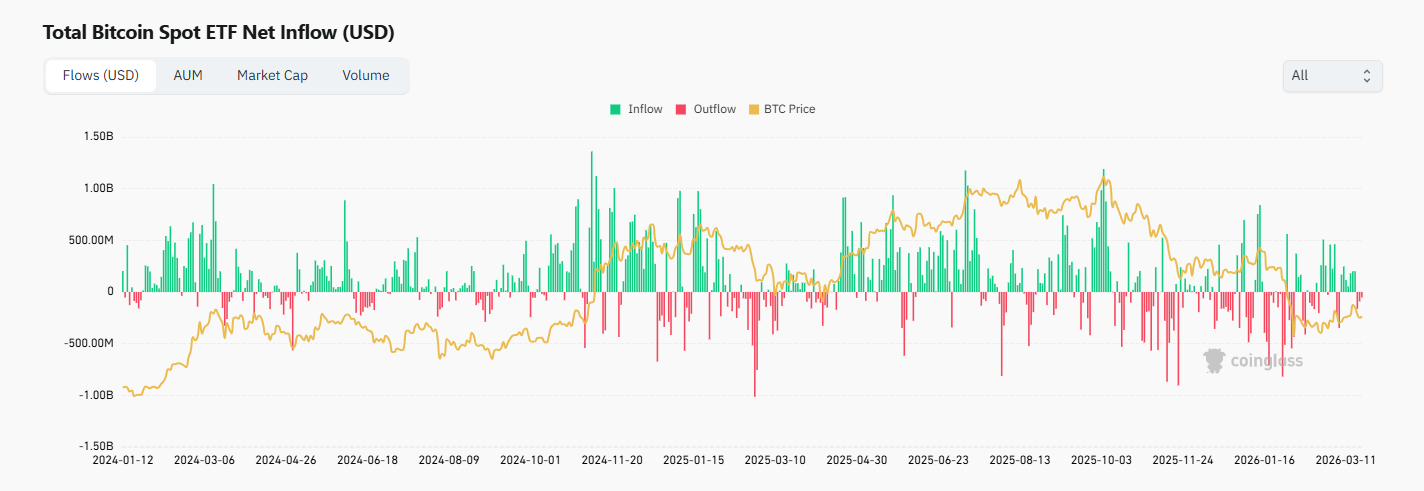1424x491 pixels.
Task: Click the coinglass watermark logo icon
Action: [x=1214, y=360]
